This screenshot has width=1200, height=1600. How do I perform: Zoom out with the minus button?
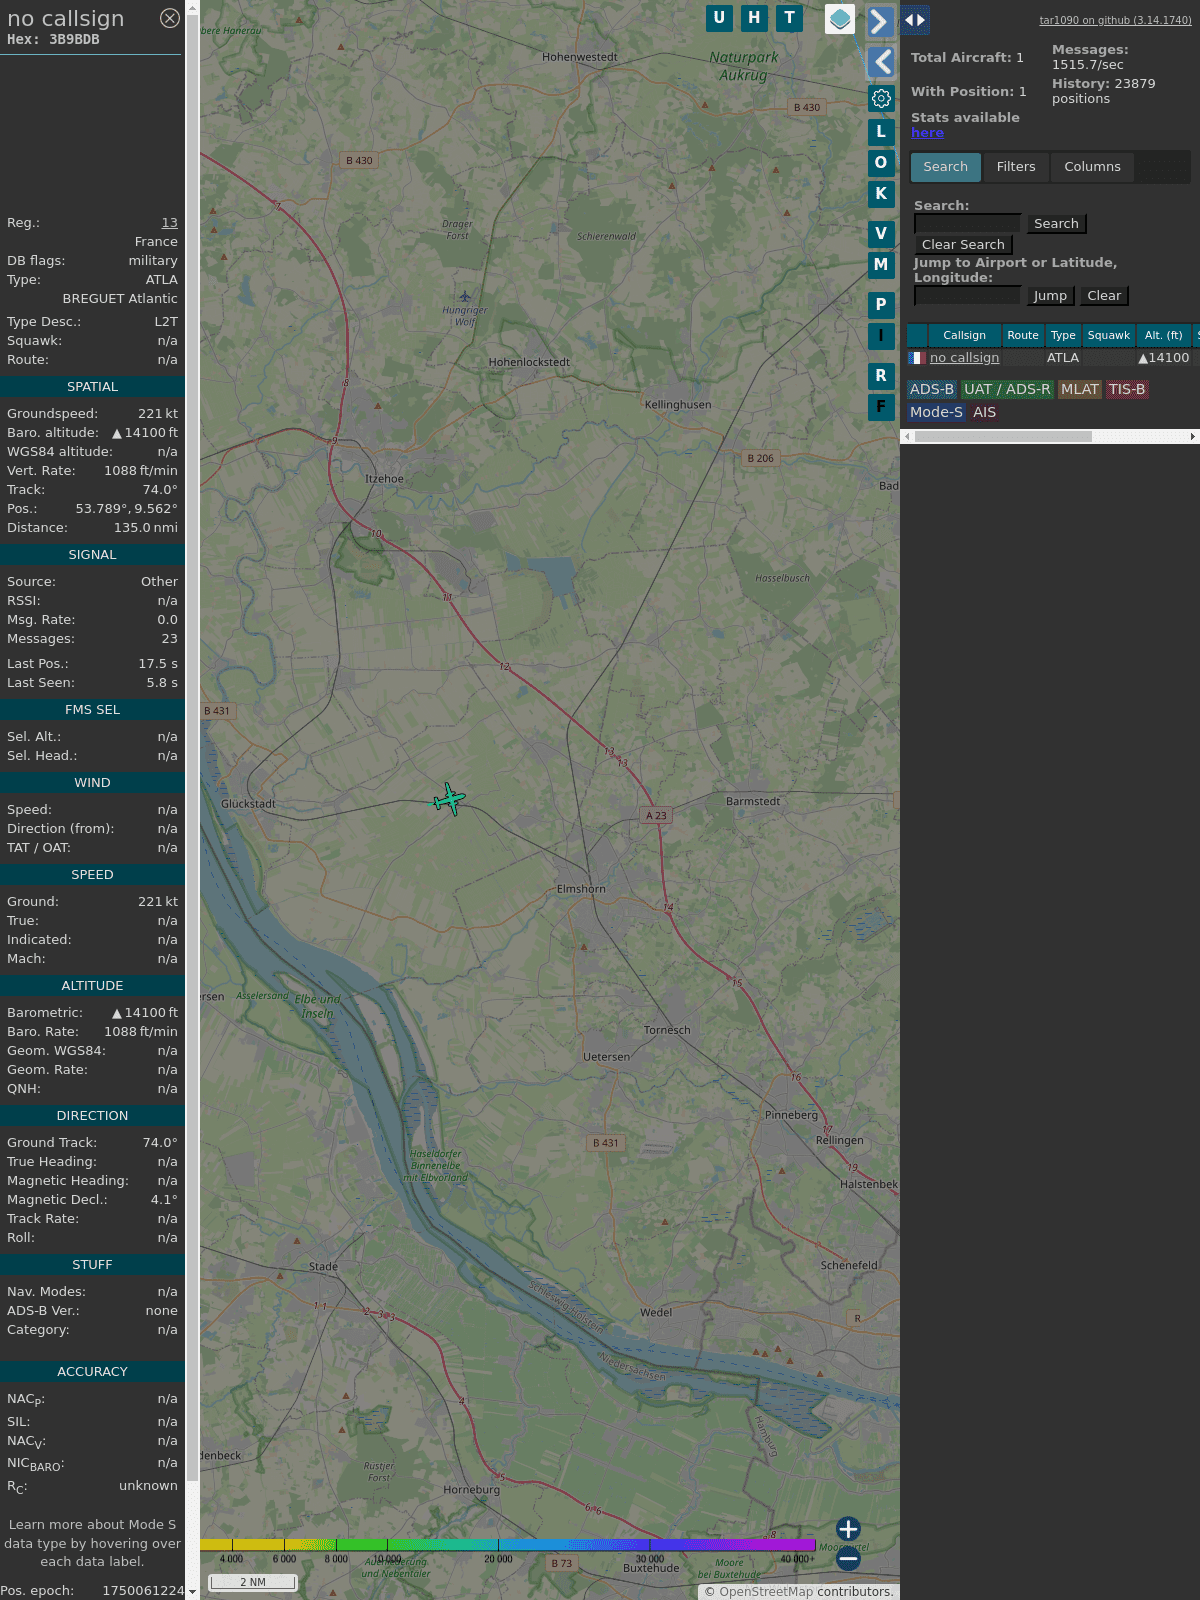(x=848, y=1558)
